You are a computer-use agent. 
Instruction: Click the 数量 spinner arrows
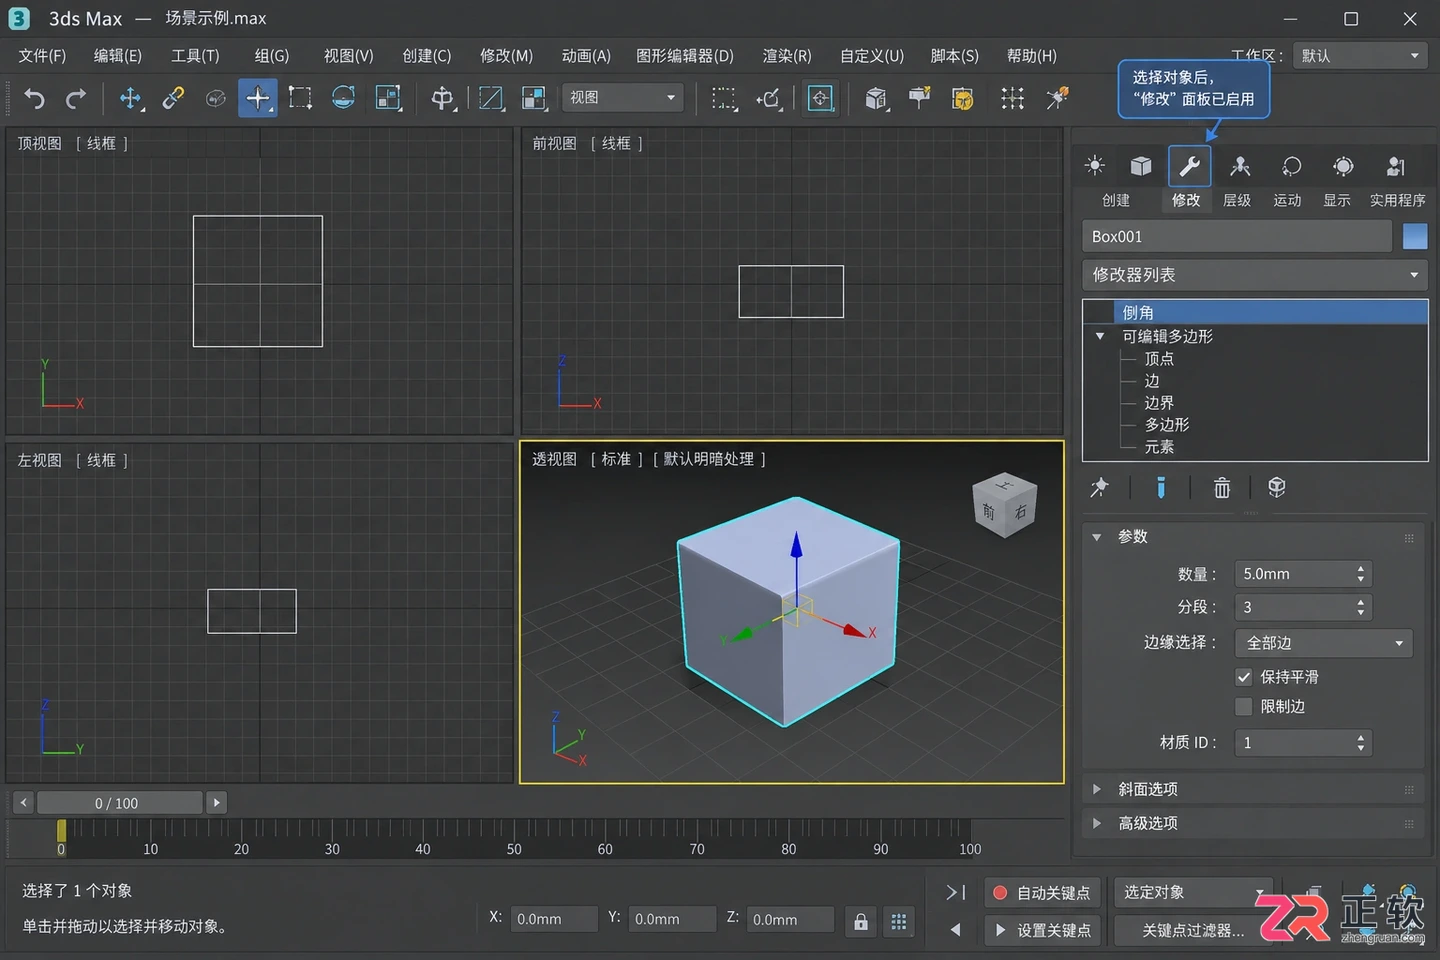1360,574
